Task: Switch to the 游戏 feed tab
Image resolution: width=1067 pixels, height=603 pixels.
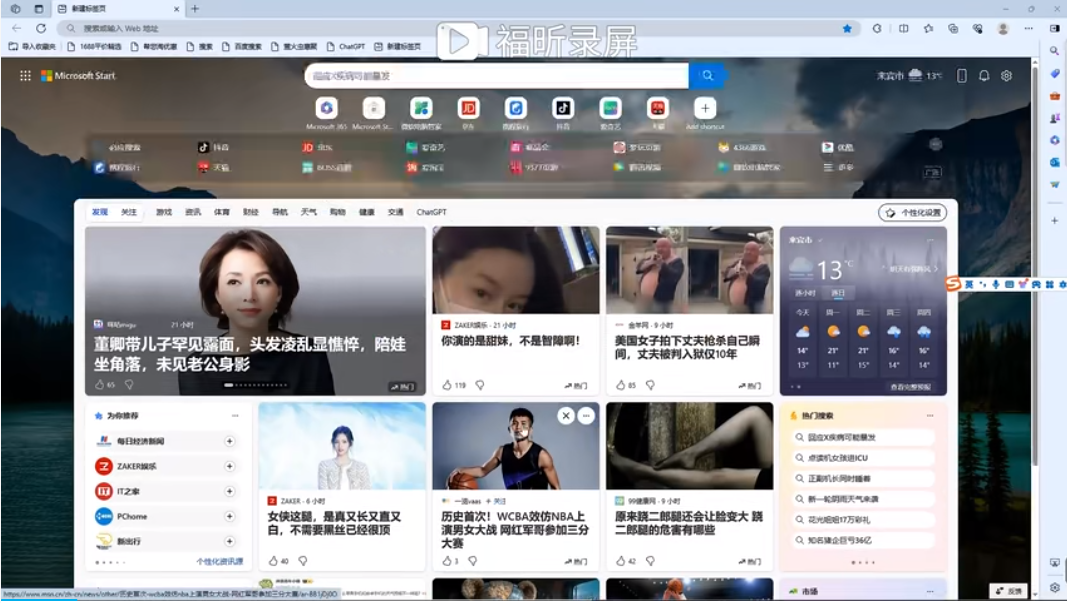Action: [163, 212]
